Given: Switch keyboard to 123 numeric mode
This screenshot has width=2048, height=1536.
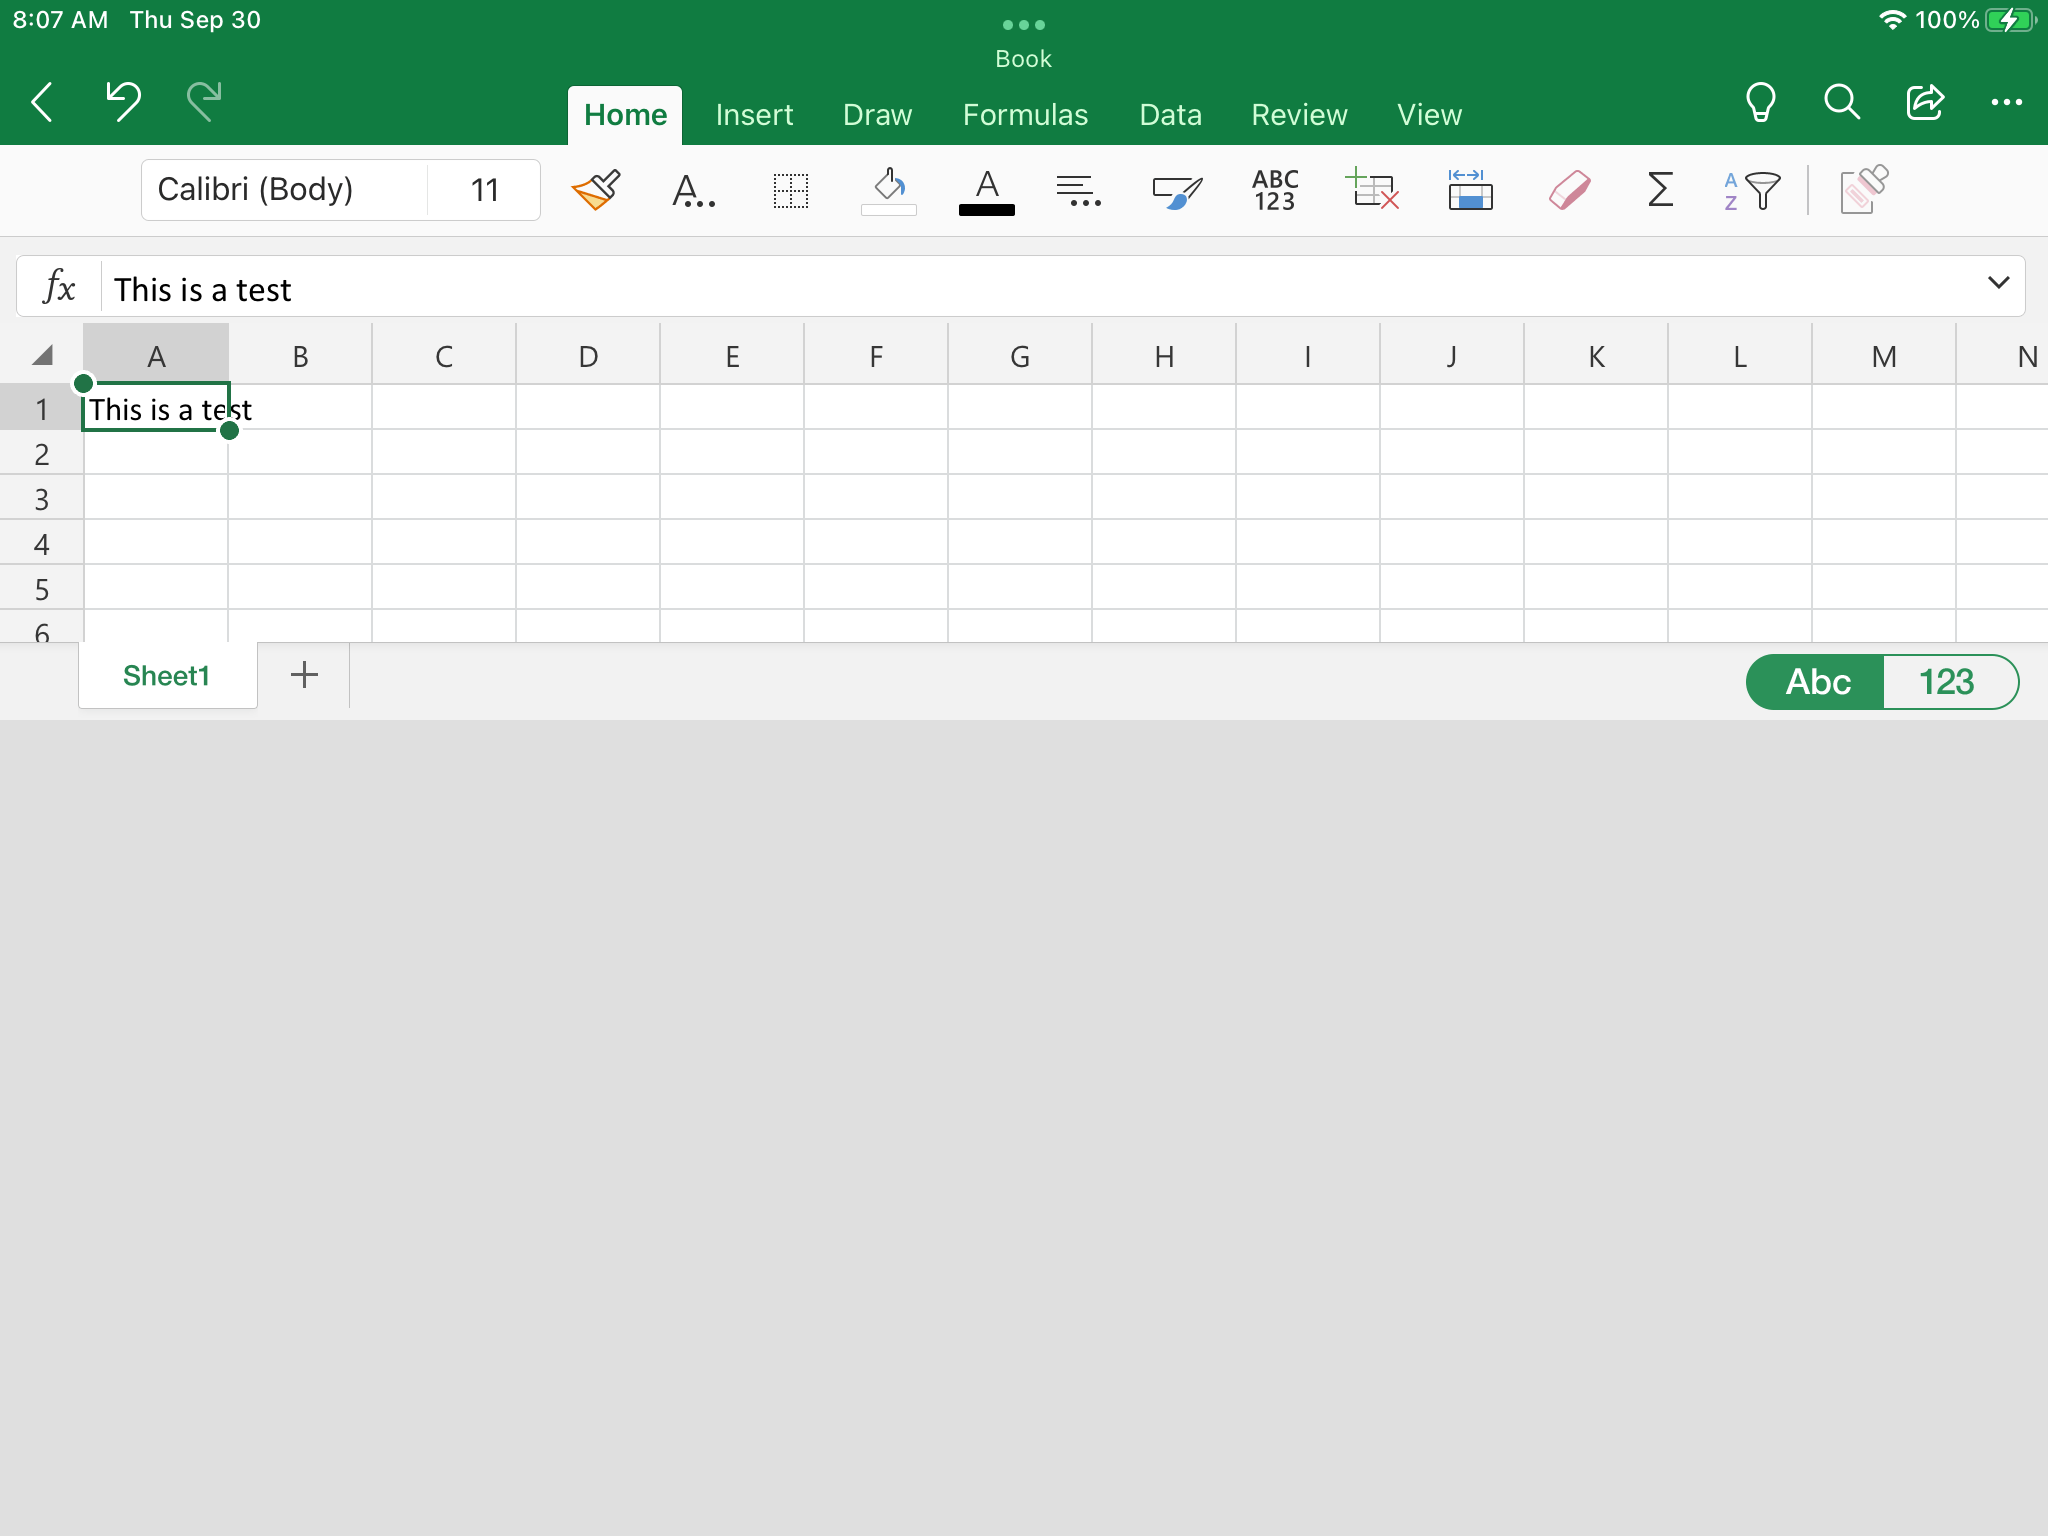Looking at the screenshot, I should click(1946, 682).
